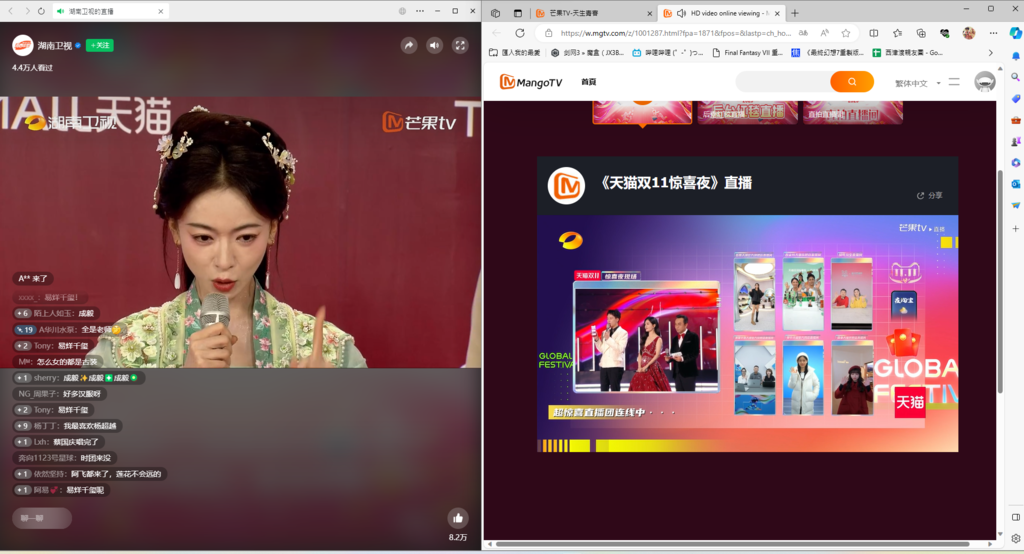The width and height of the screenshot is (1024, 554).
Task: Open Copilot in the Edge sidebar
Action: pyautogui.click(x=1016, y=33)
